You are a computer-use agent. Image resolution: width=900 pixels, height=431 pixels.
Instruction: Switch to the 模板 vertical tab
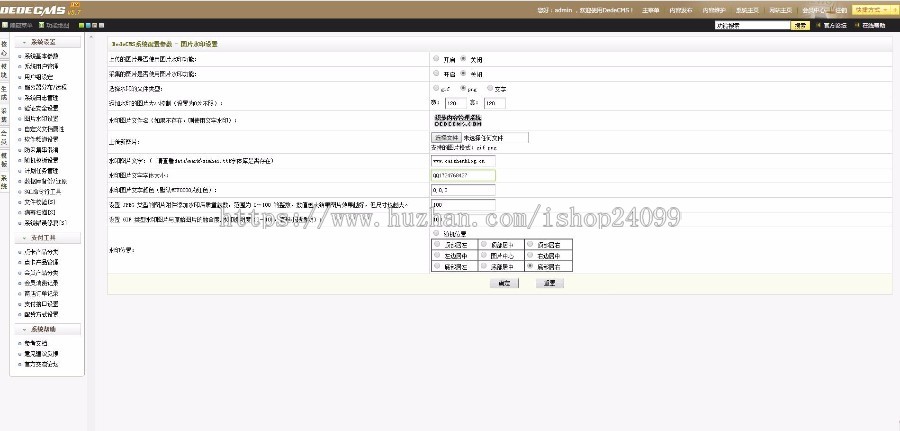click(4, 160)
